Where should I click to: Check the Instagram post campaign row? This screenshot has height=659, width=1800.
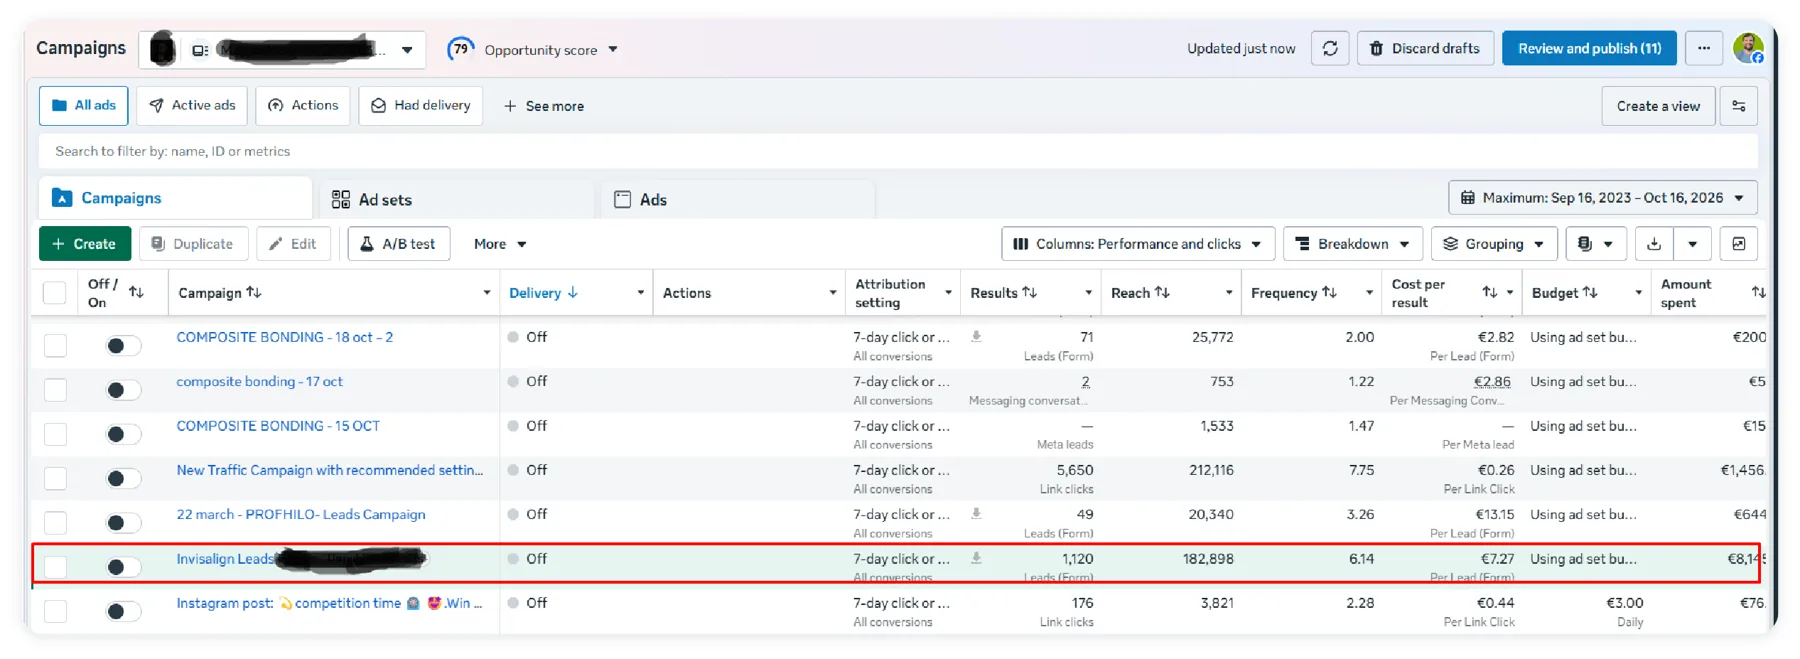[x=55, y=611]
